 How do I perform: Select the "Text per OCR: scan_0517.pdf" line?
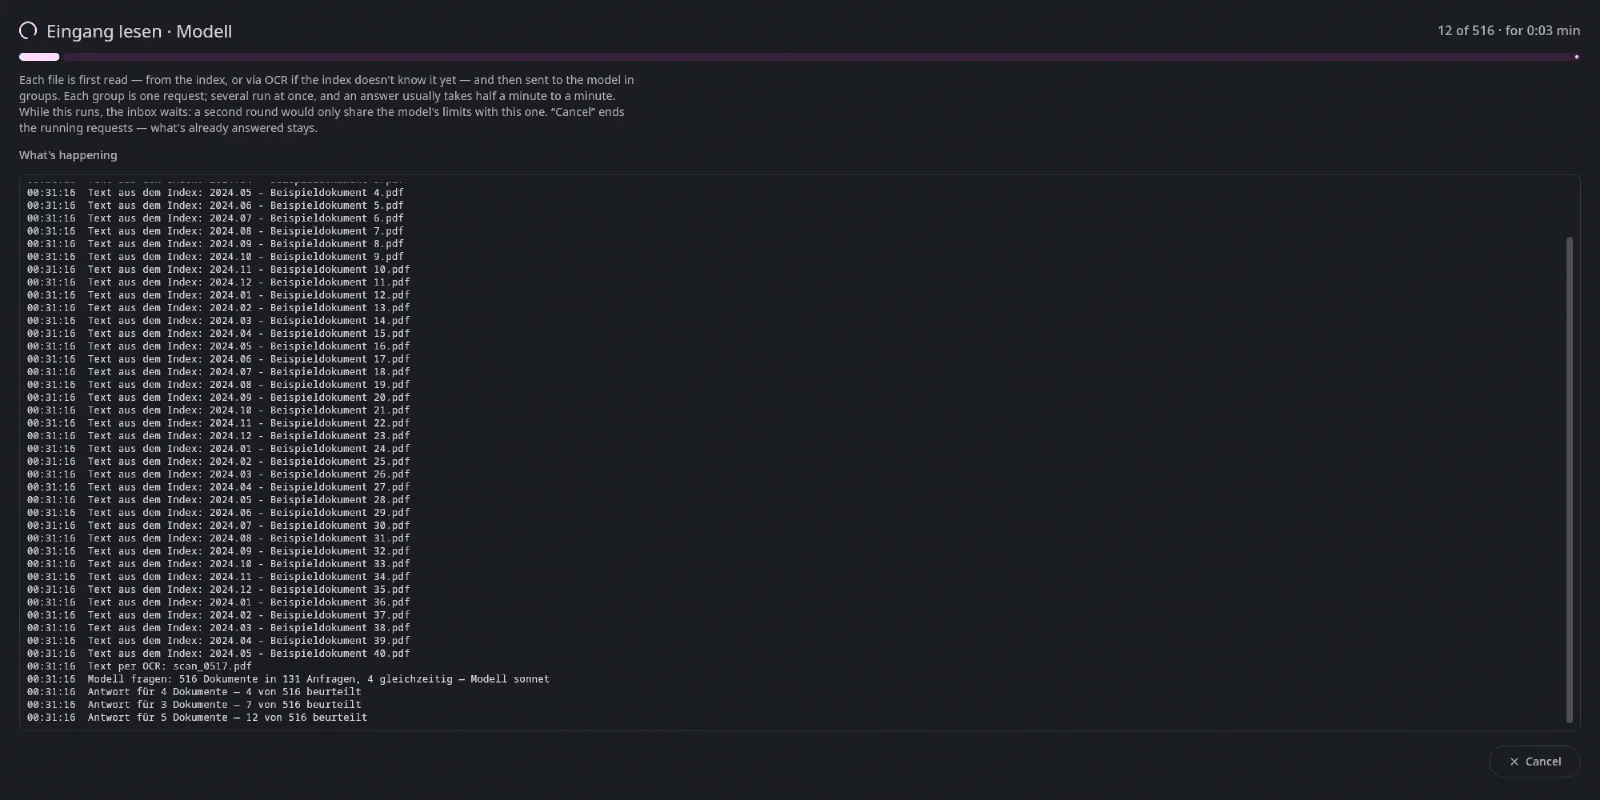coord(139,666)
